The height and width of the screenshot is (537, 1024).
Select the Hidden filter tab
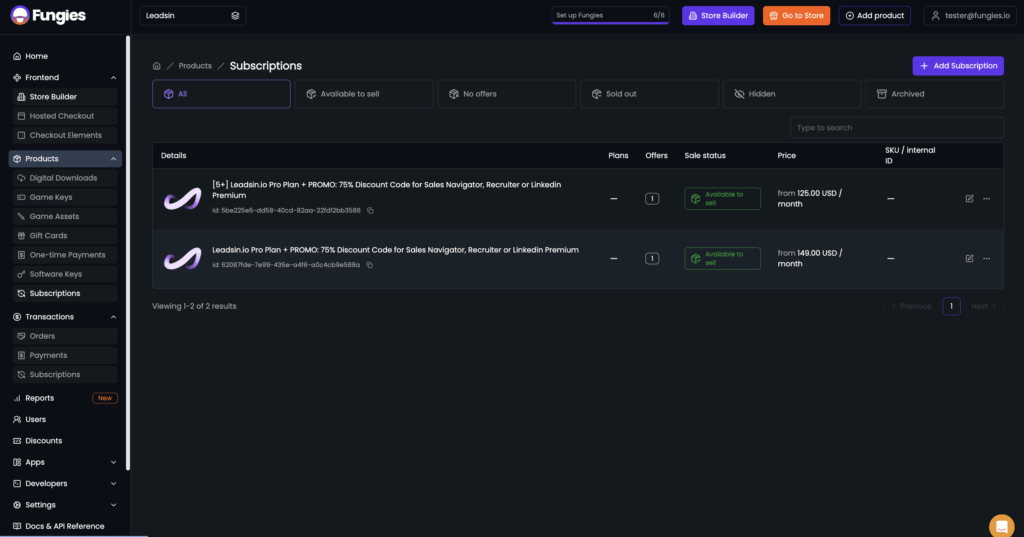(x=792, y=94)
